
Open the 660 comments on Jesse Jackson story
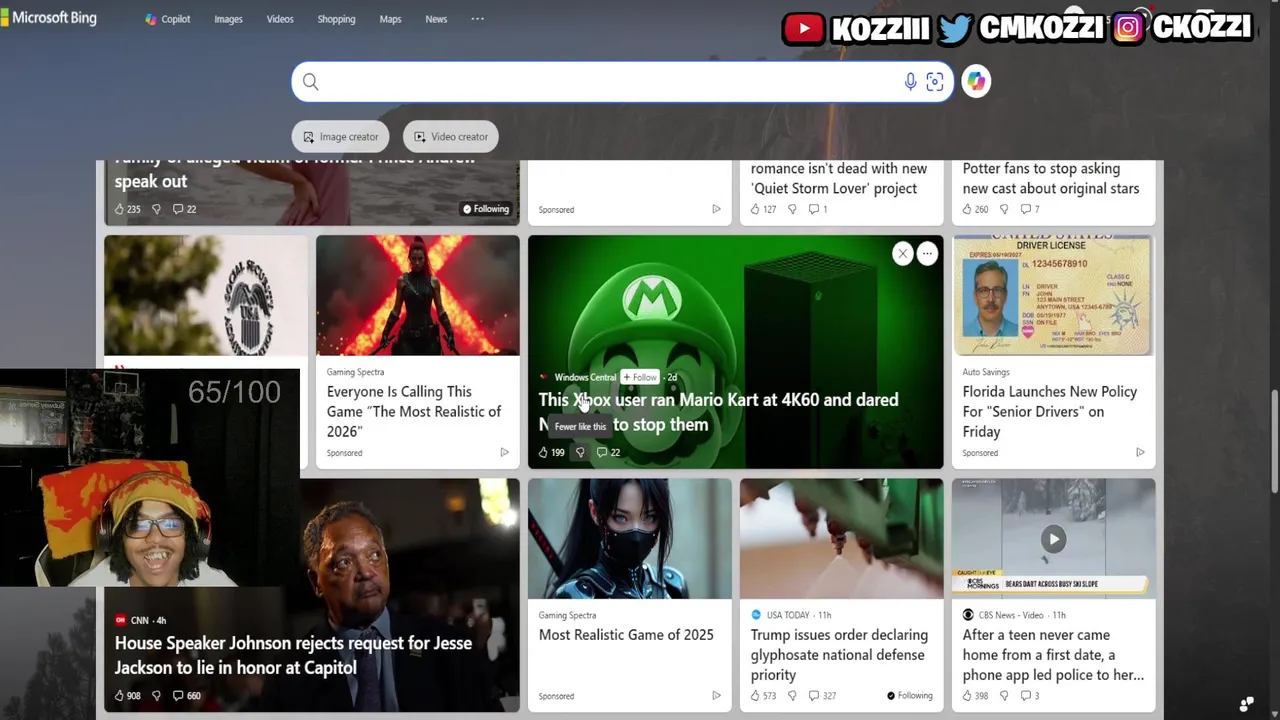coord(186,695)
